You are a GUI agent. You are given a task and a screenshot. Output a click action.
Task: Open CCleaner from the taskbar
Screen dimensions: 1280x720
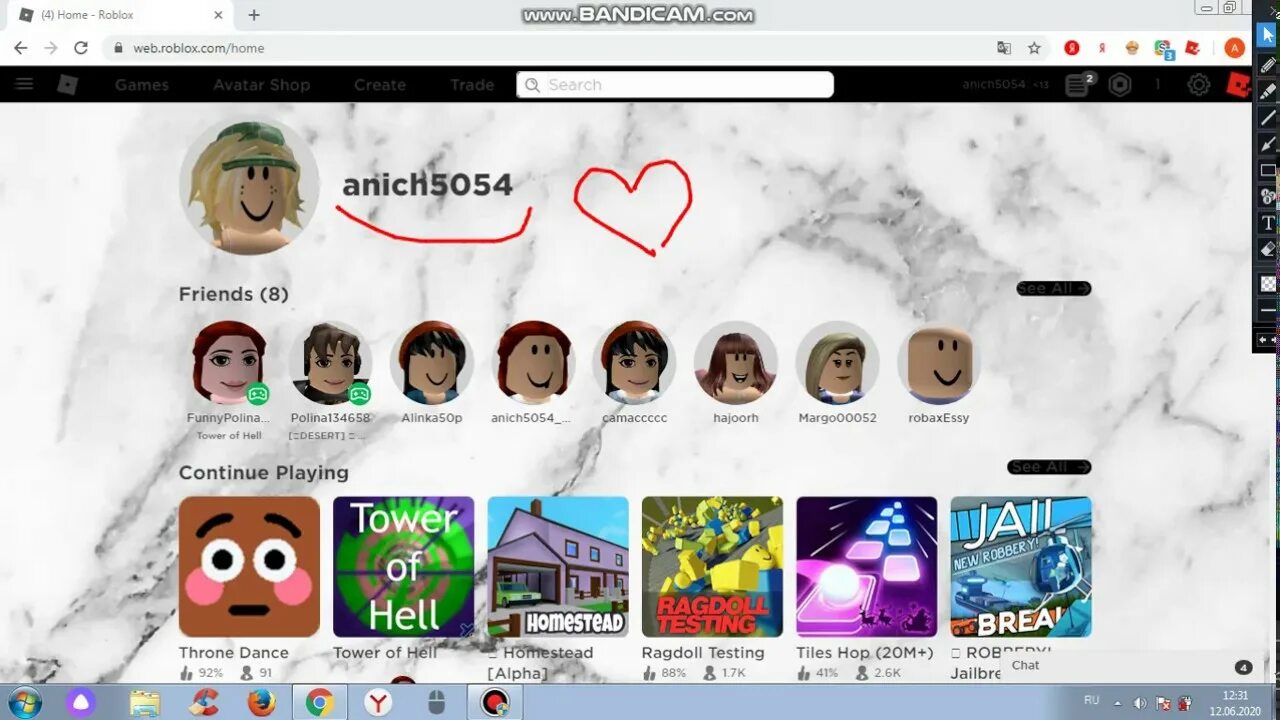tap(204, 703)
